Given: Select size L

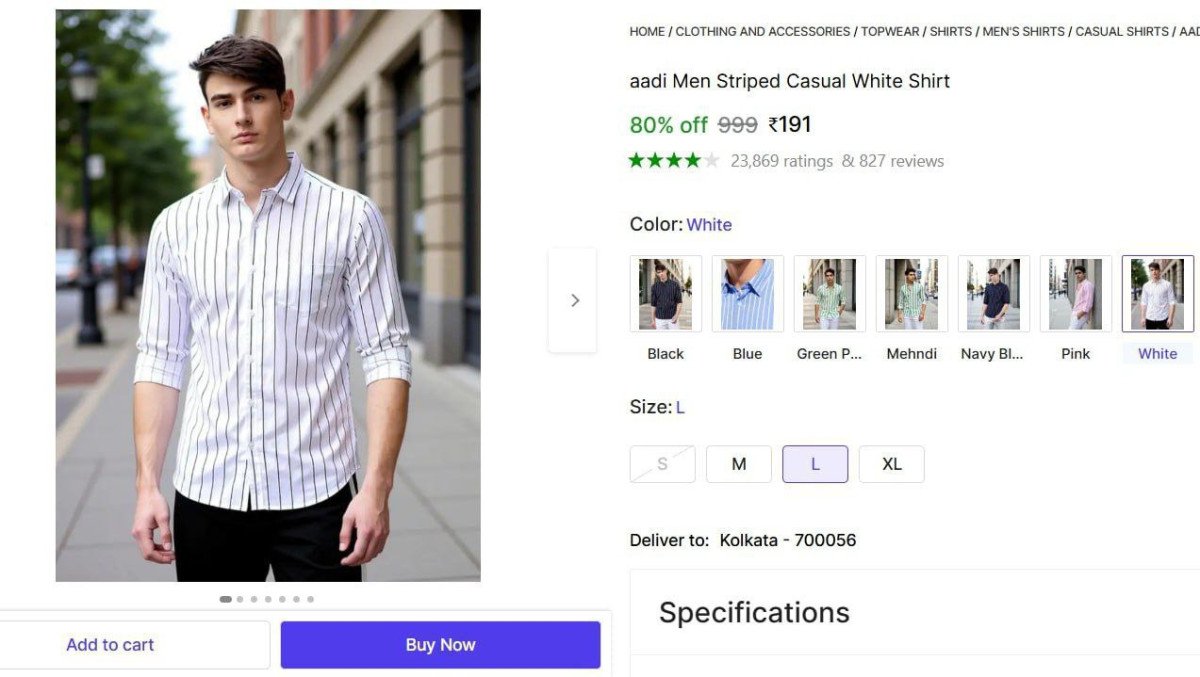Looking at the screenshot, I should coord(814,463).
